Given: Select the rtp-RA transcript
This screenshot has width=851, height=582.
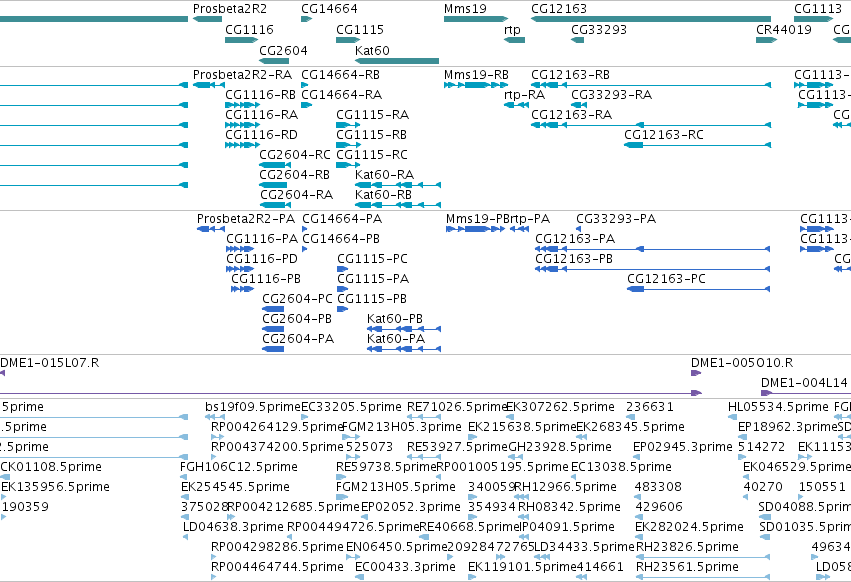Looking at the screenshot, I should 516,105.
